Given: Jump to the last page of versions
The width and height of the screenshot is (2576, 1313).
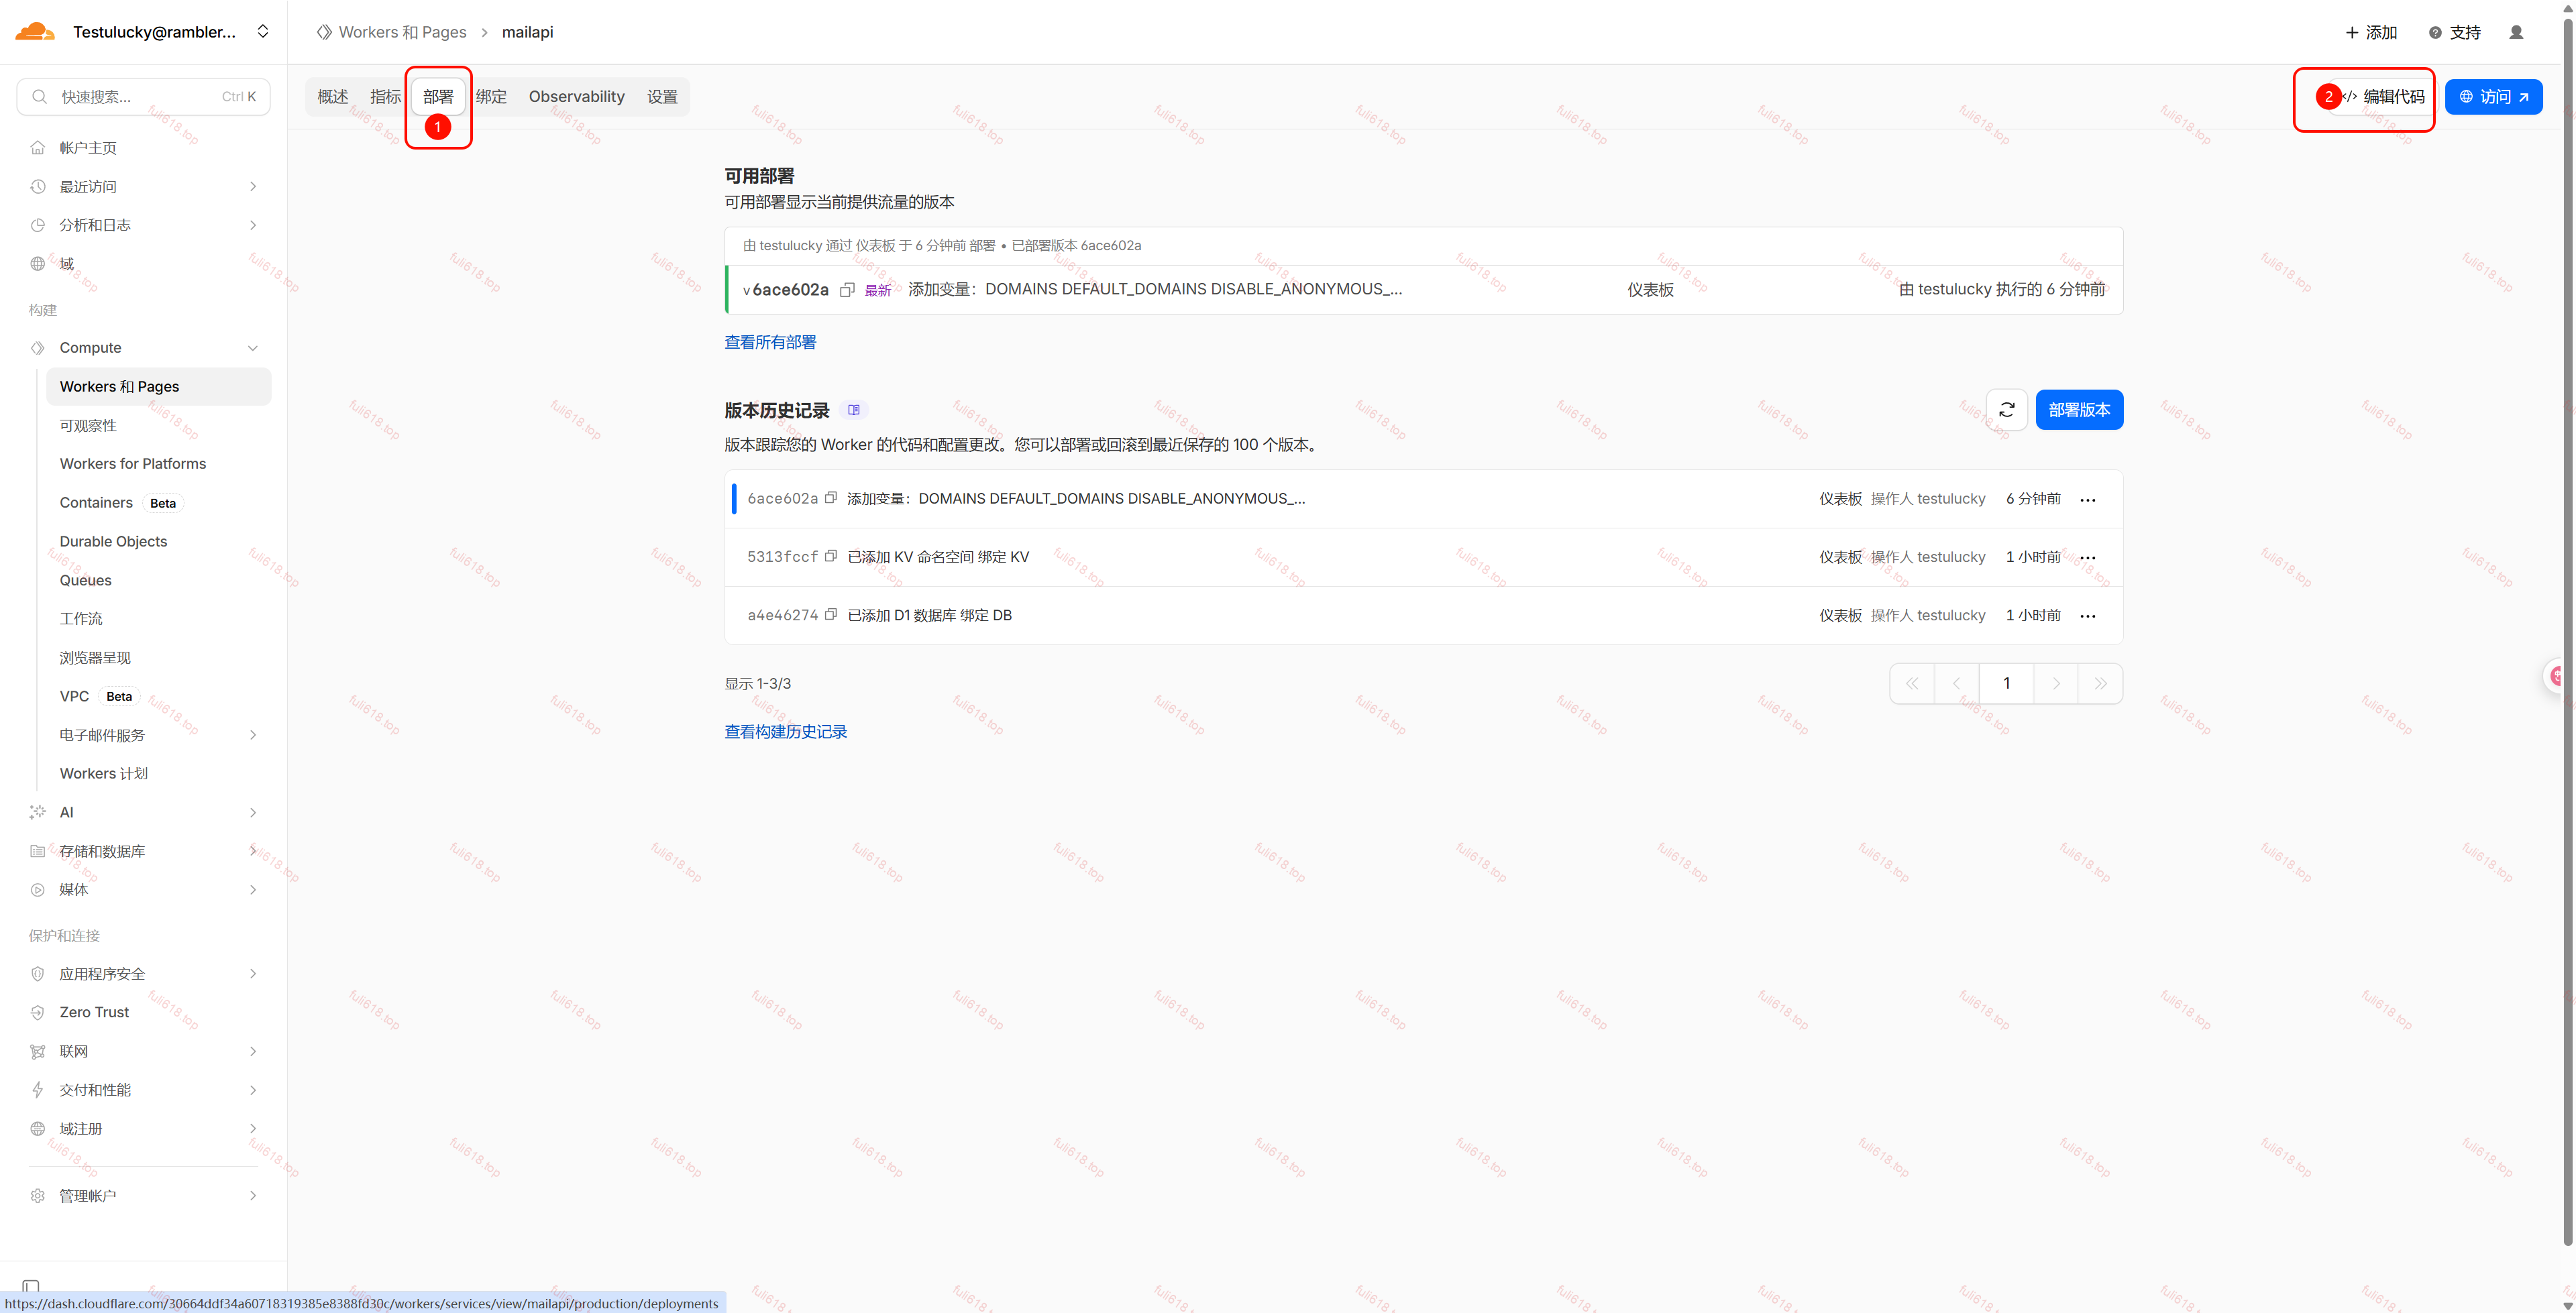Looking at the screenshot, I should 2100,684.
